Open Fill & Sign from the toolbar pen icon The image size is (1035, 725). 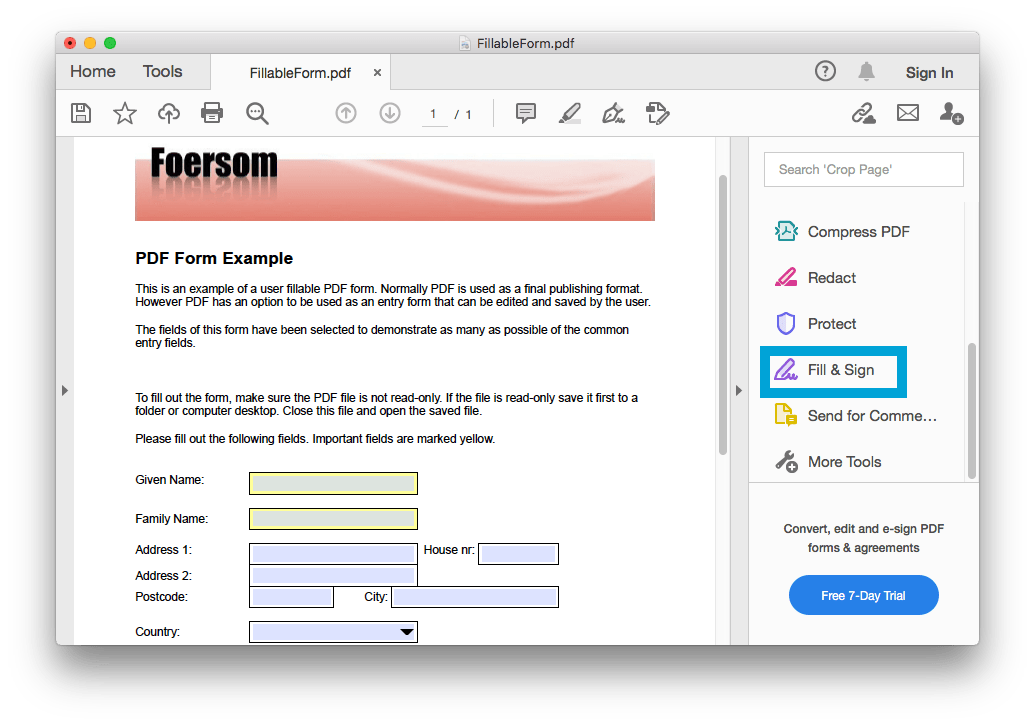[x=613, y=113]
